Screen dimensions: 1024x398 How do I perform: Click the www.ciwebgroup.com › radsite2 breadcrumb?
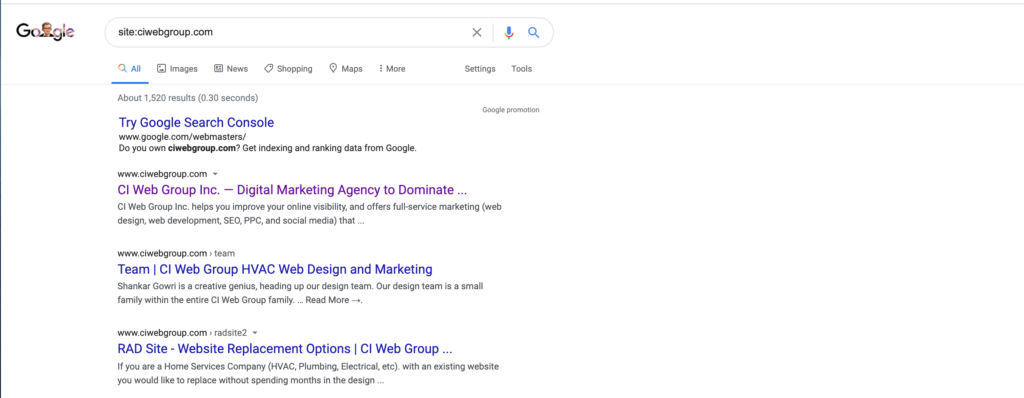182,332
